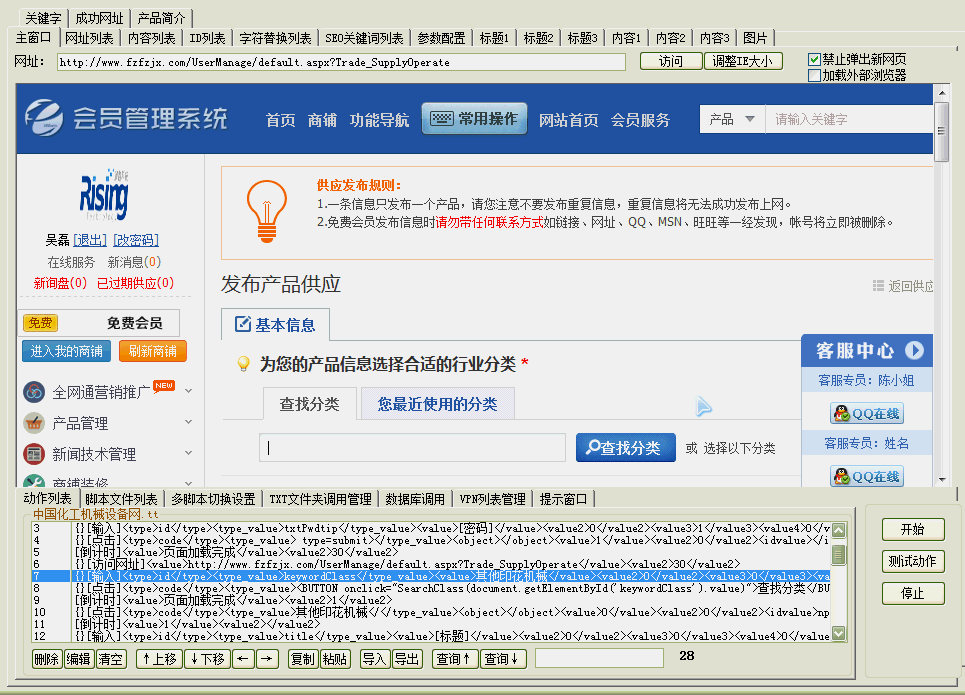
Task: Click the 导入 import button
Action: pyautogui.click(x=374, y=659)
